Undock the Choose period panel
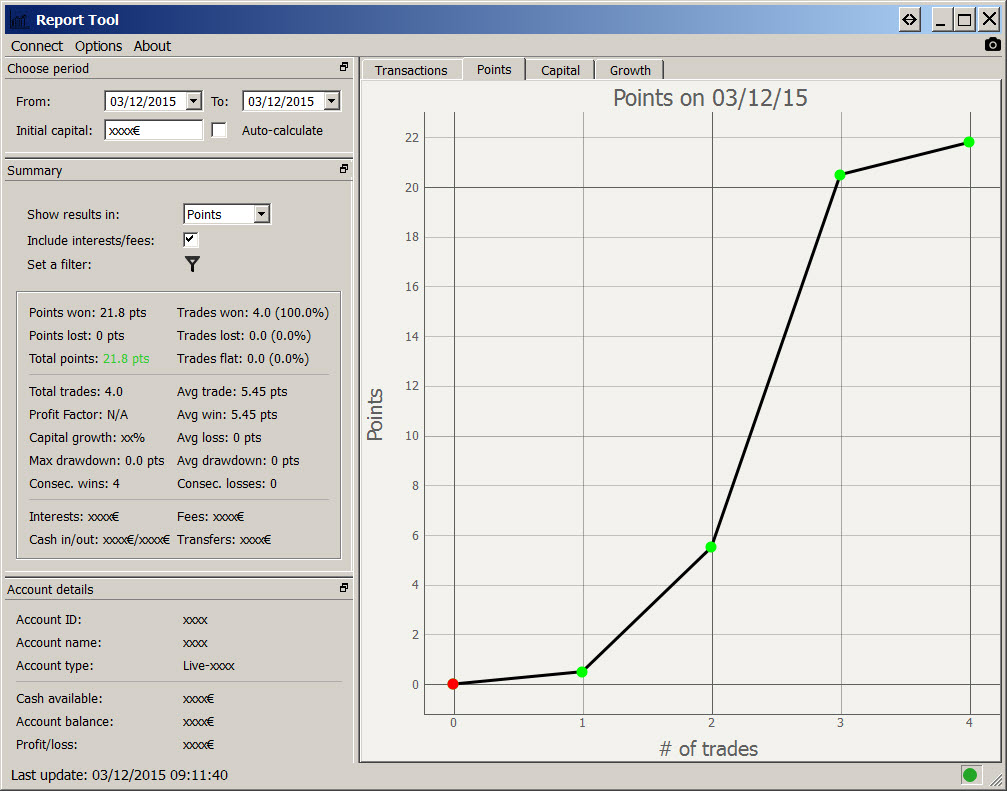1007x791 pixels. pos(344,68)
